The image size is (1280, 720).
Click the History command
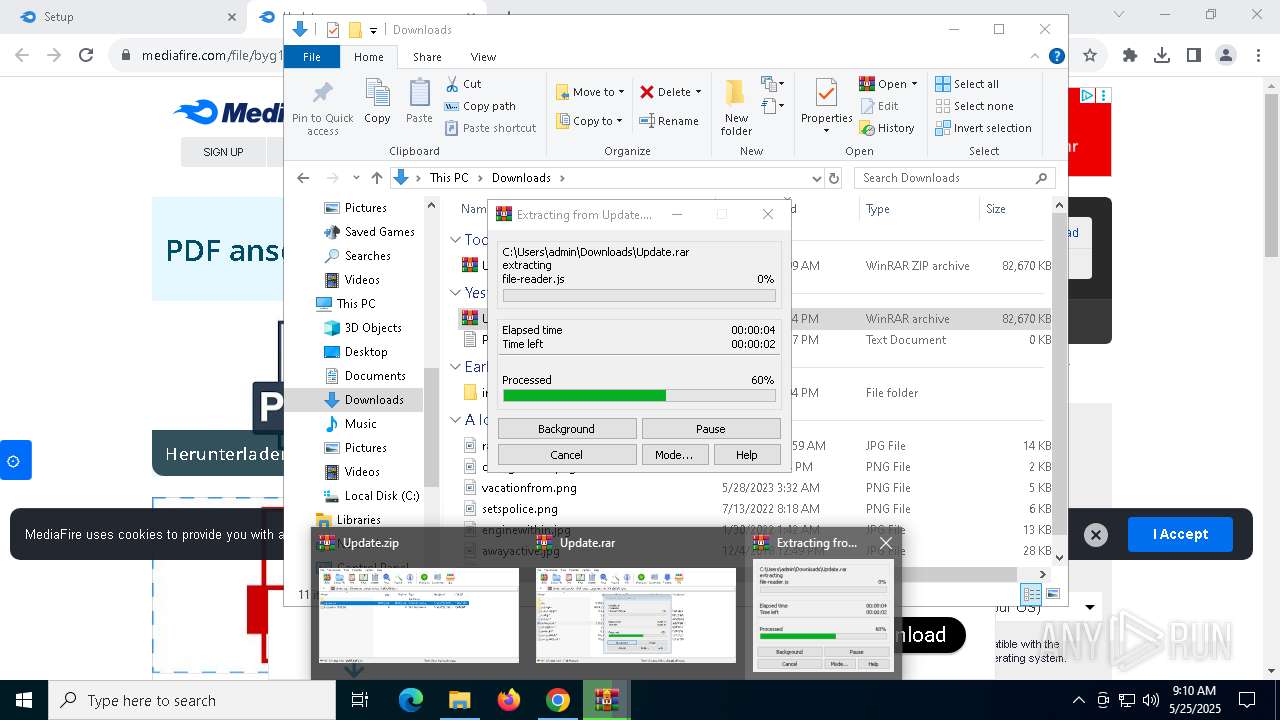[887, 128]
